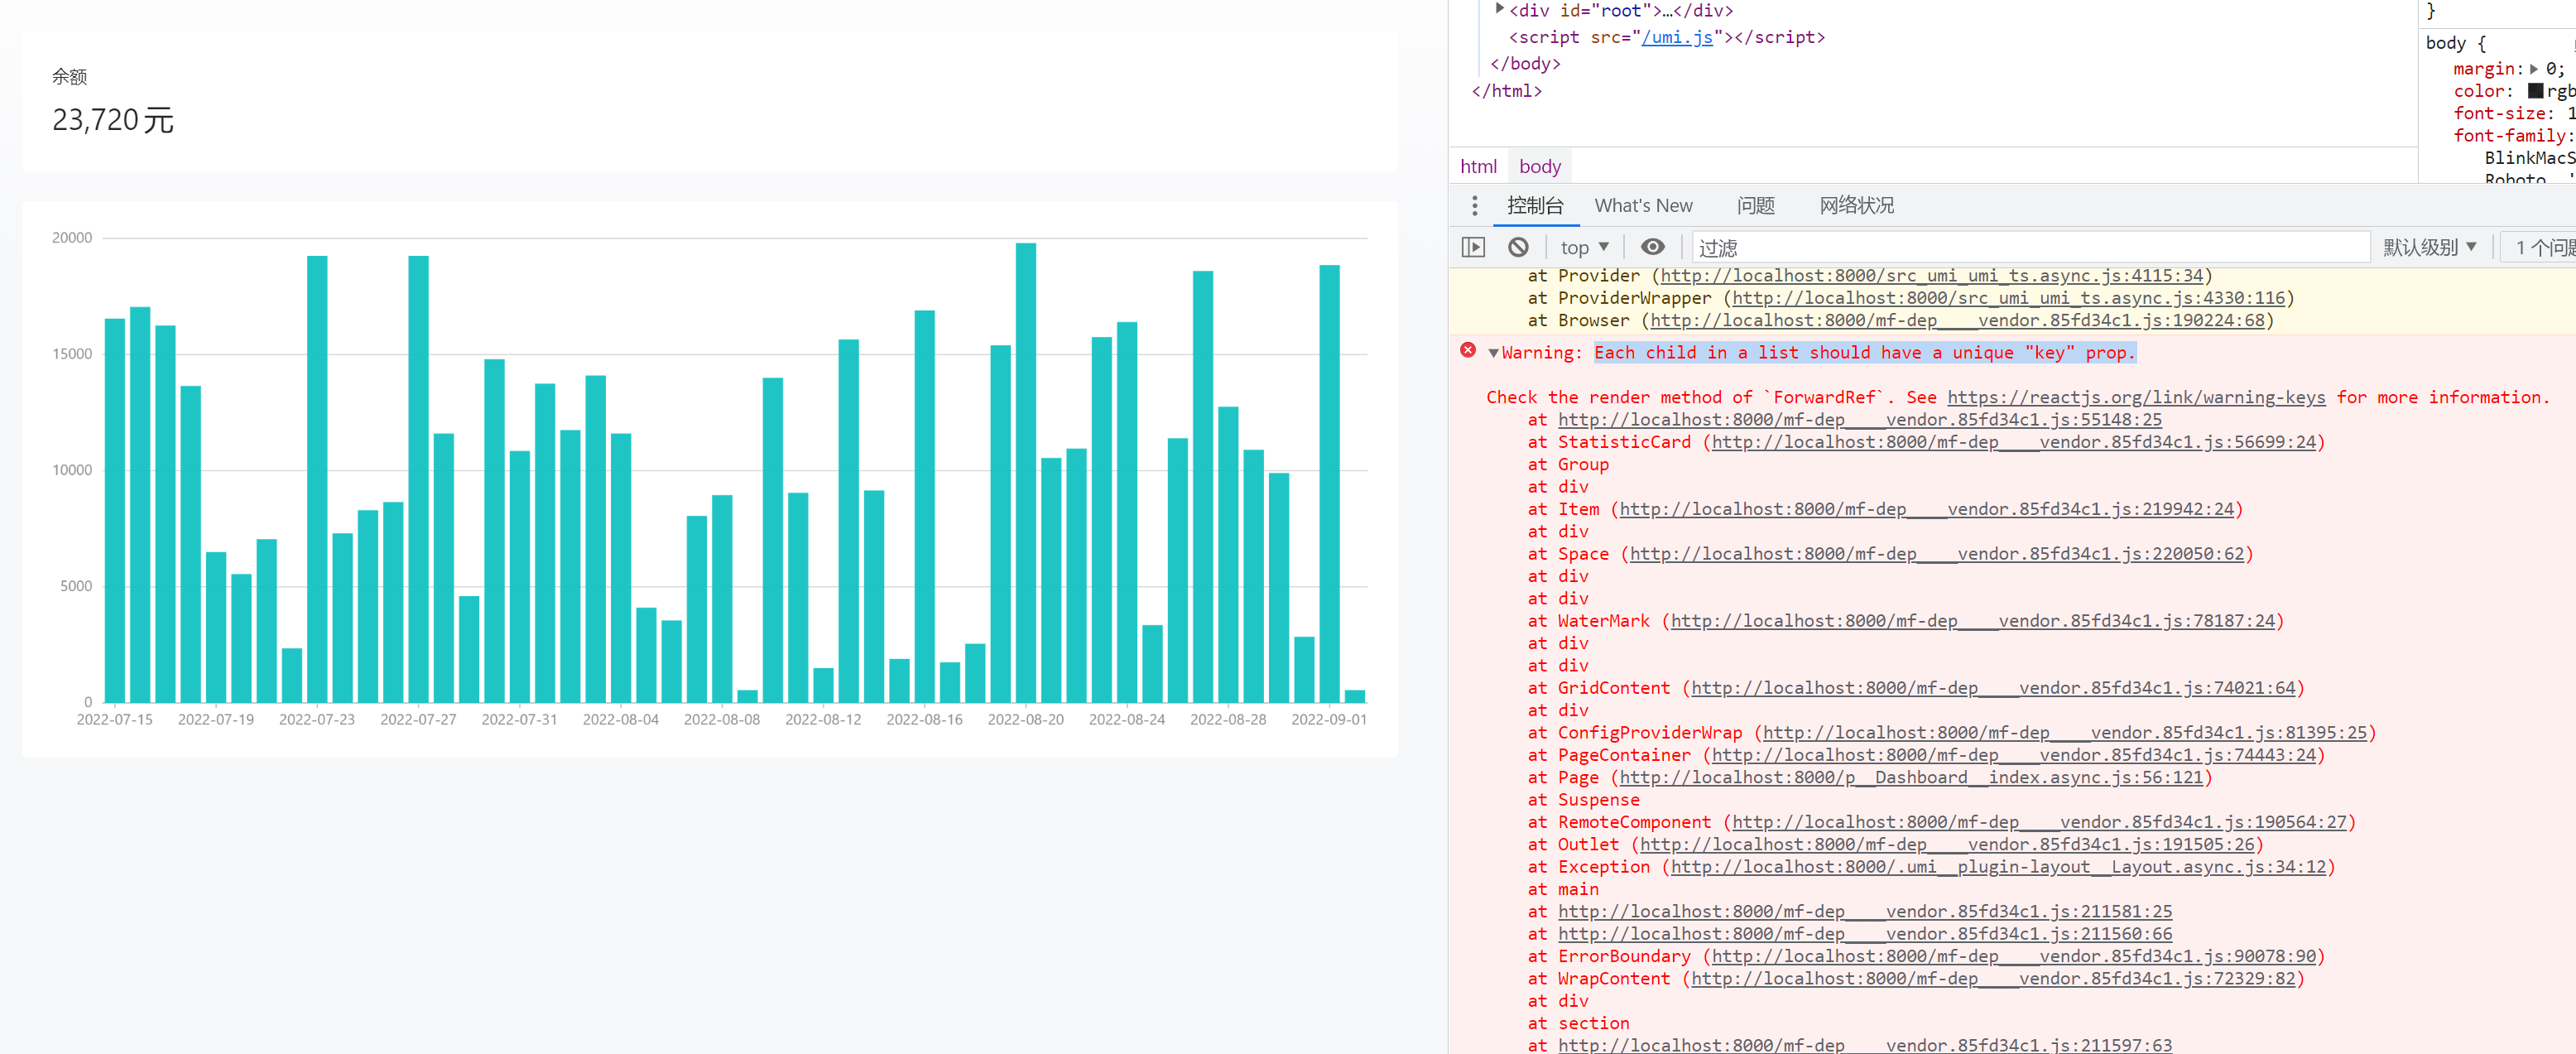Expand the div id="root" node
The width and height of the screenshot is (2576, 1054).
[1499, 9]
